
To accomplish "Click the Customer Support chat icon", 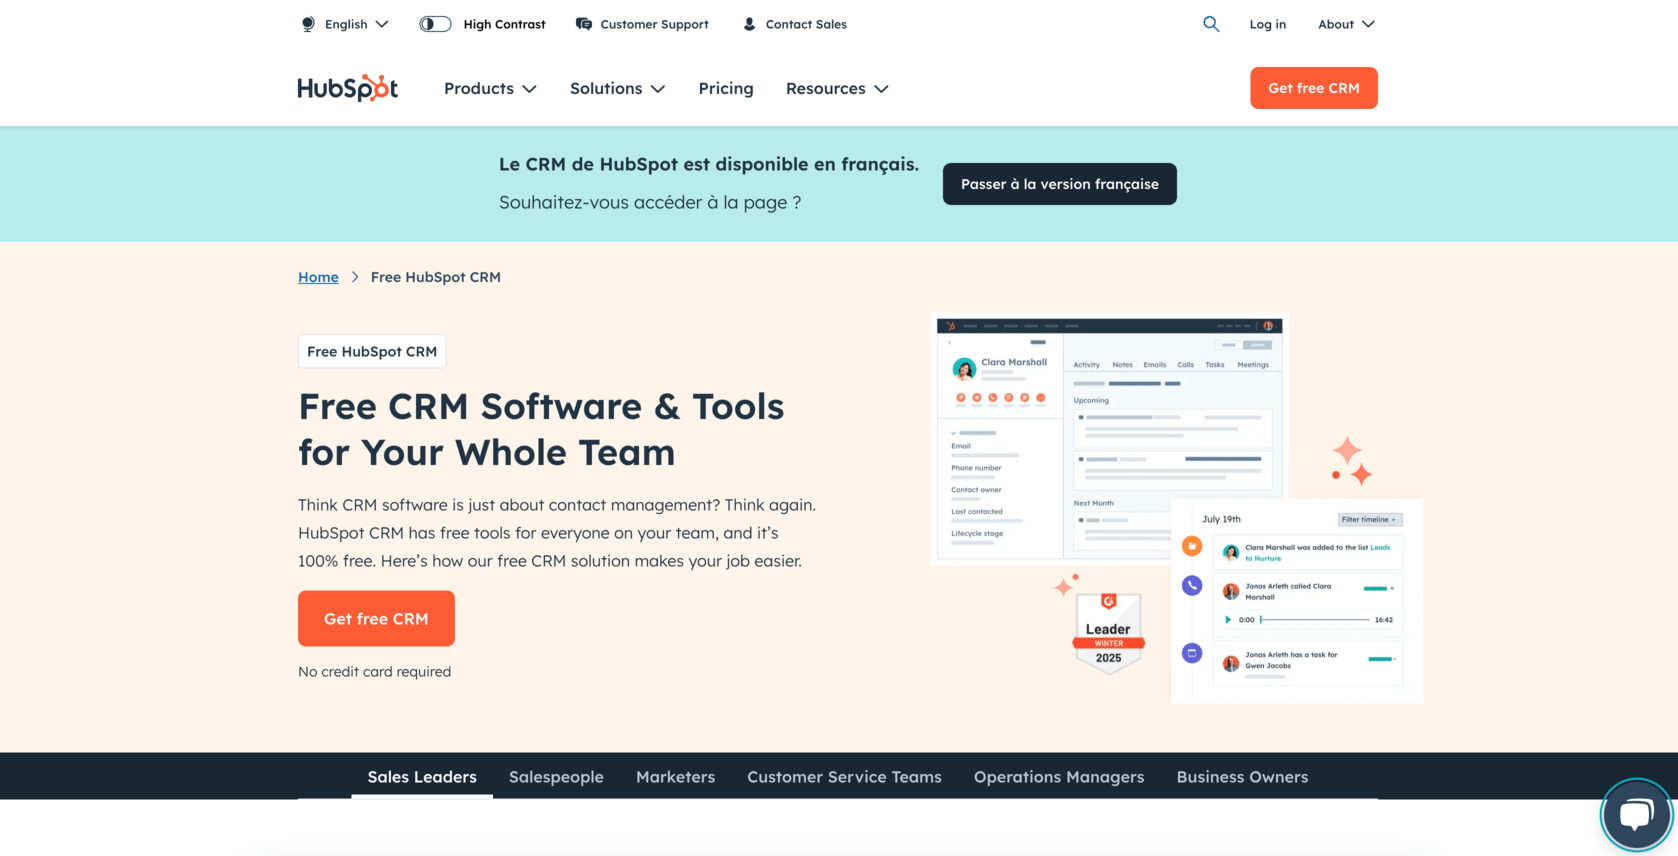I will click(x=584, y=24).
